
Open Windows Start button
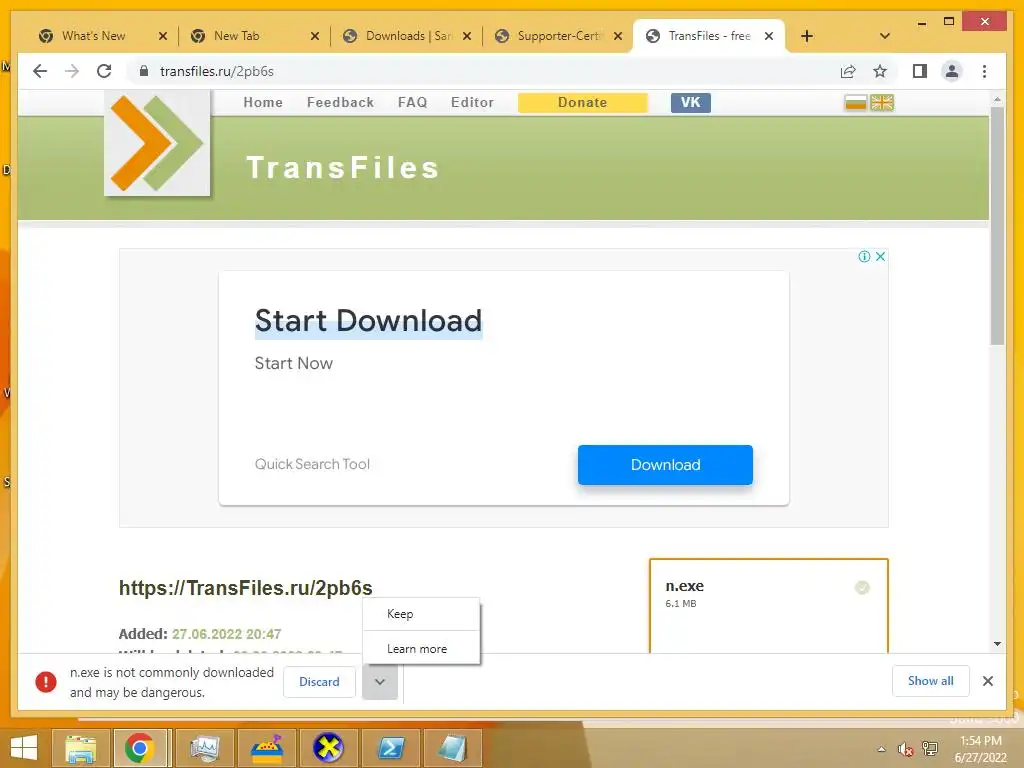point(24,748)
